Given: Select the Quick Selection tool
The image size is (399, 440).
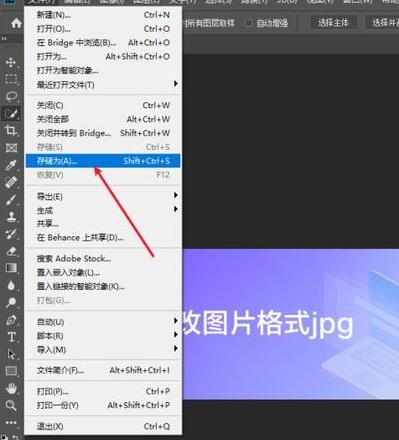Looking at the screenshot, I should tap(11, 113).
